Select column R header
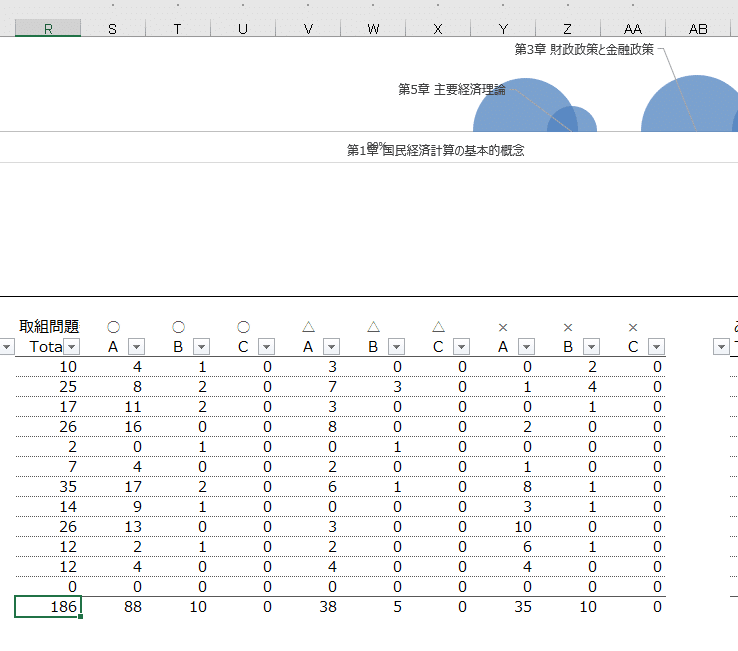The width and height of the screenshot is (738, 651). 48,29
